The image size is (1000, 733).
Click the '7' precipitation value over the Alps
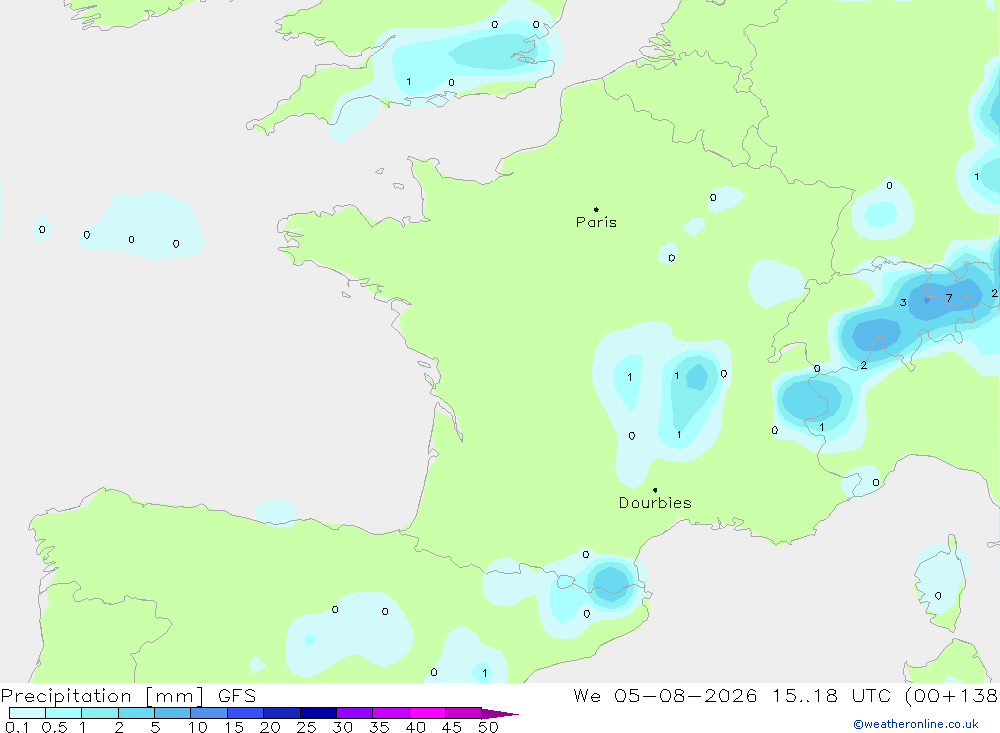pyautogui.click(x=949, y=298)
